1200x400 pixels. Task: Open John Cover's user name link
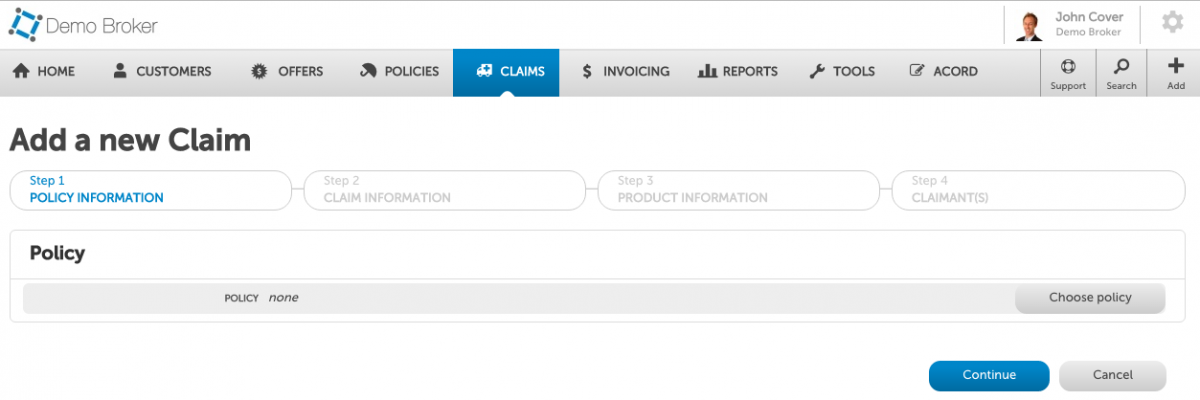coord(1089,17)
